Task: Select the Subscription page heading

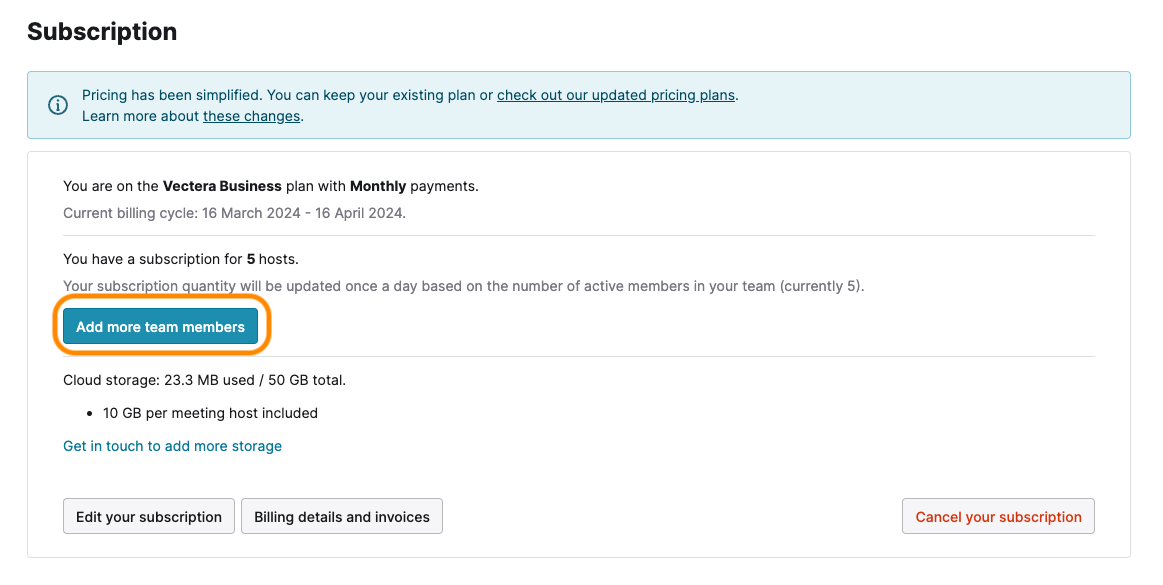Action: point(102,32)
